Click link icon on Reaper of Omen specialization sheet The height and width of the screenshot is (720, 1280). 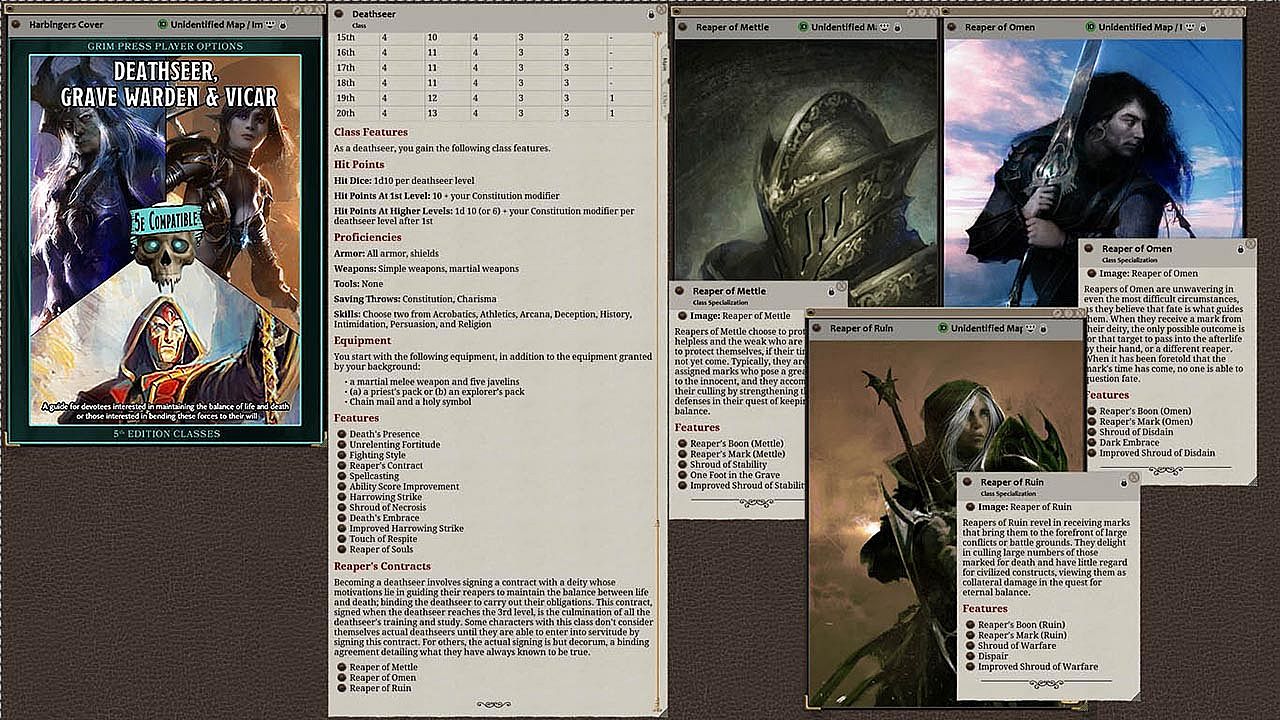1088,248
